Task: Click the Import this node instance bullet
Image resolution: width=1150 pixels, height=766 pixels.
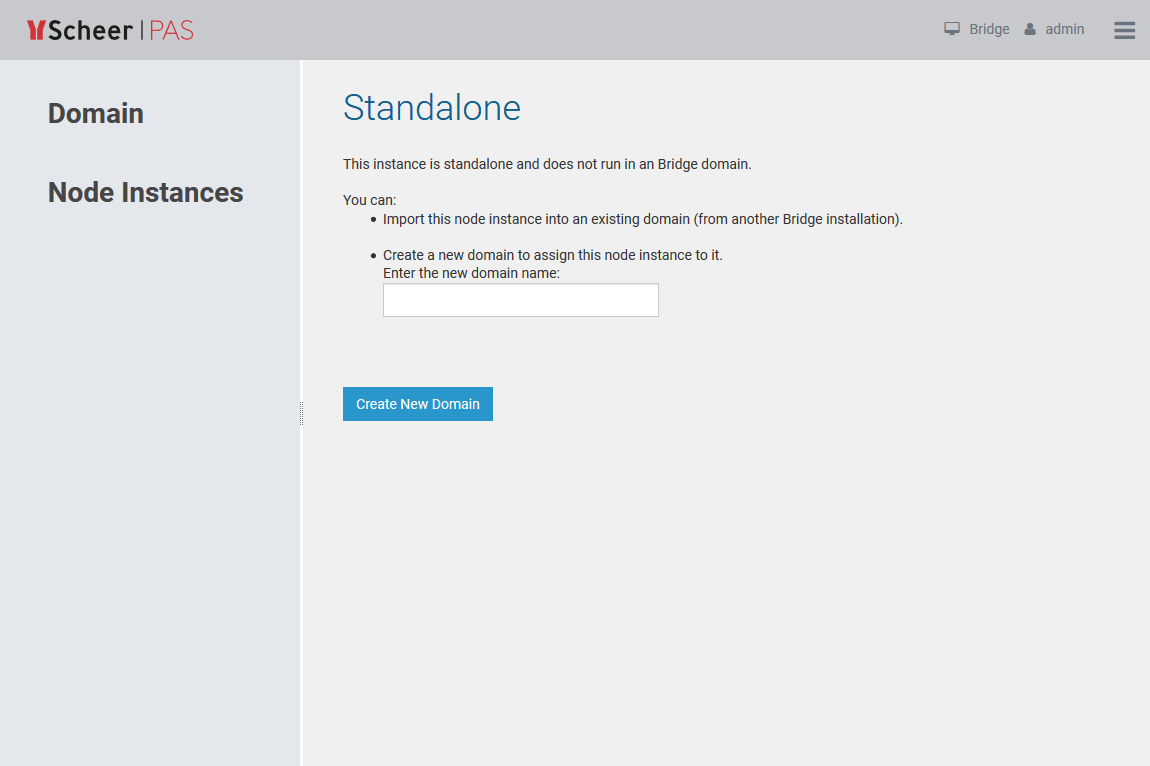Action: pyautogui.click(x=642, y=219)
